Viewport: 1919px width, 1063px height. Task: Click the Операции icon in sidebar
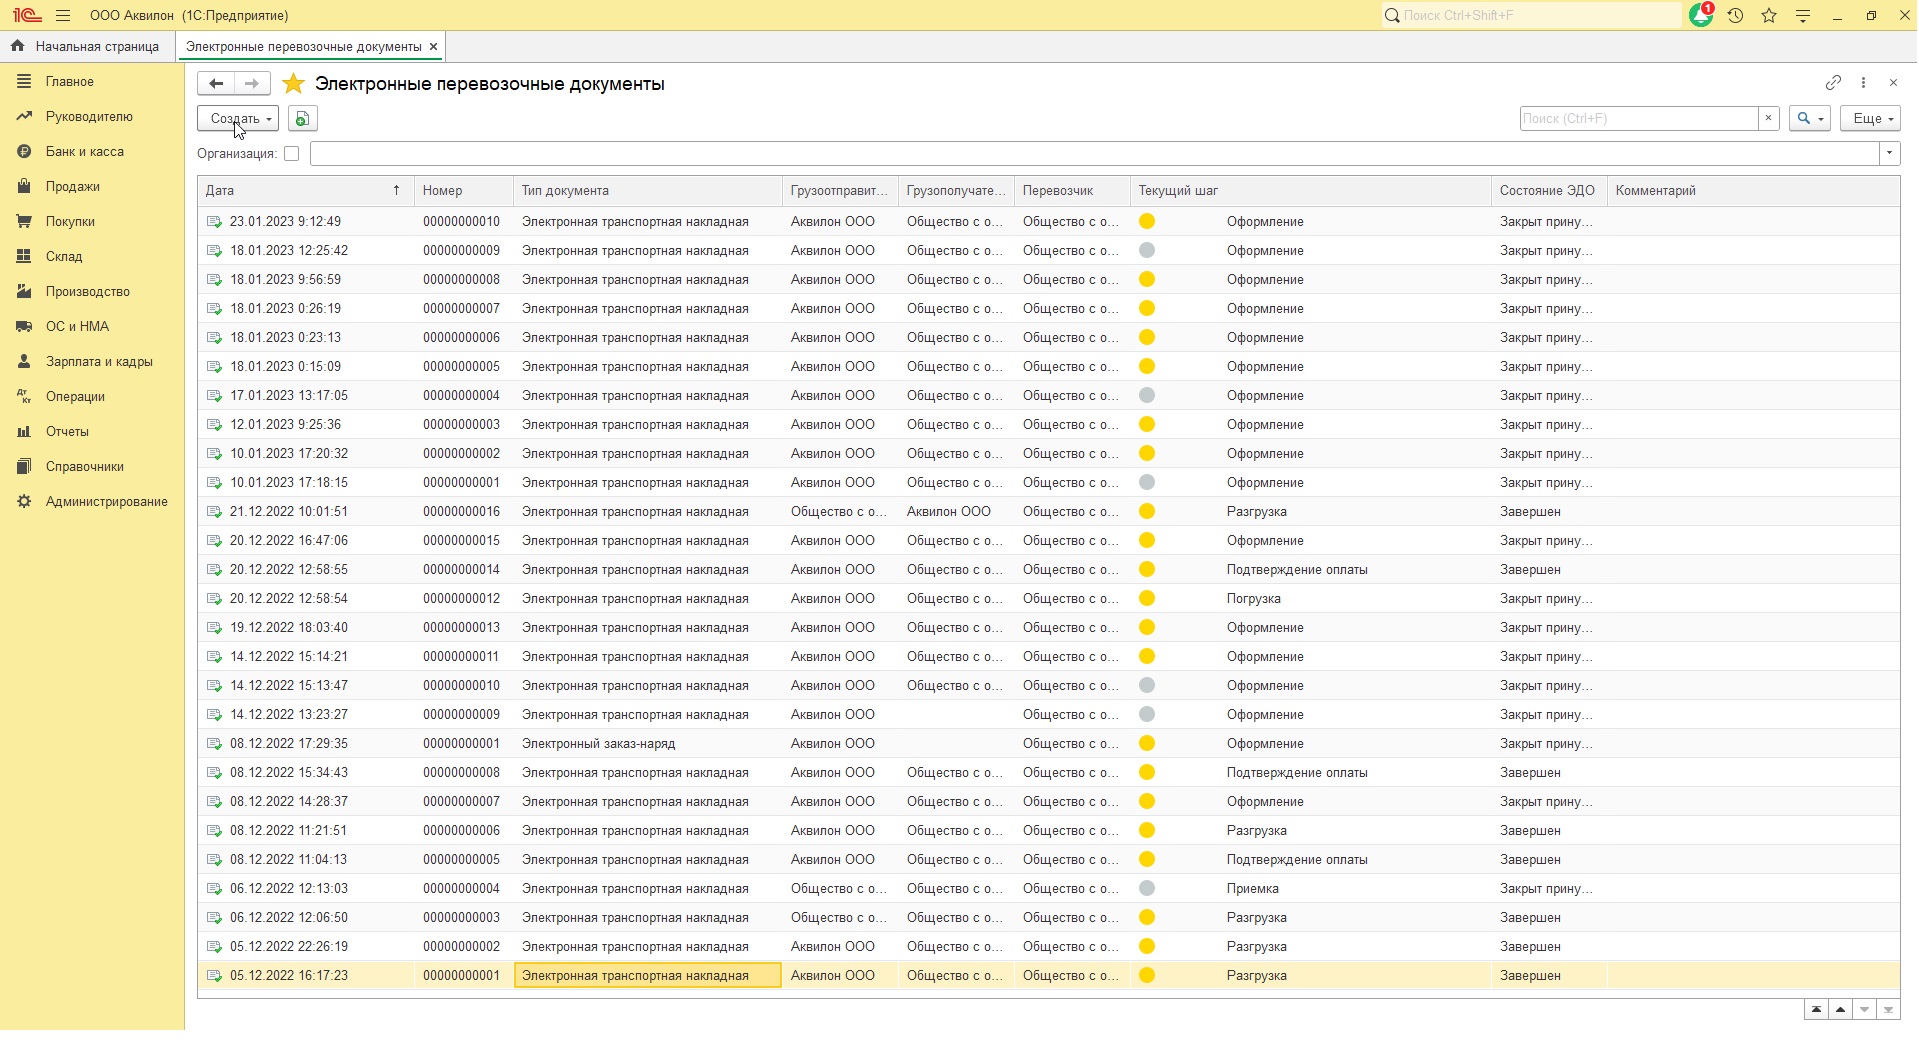click(24, 397)
